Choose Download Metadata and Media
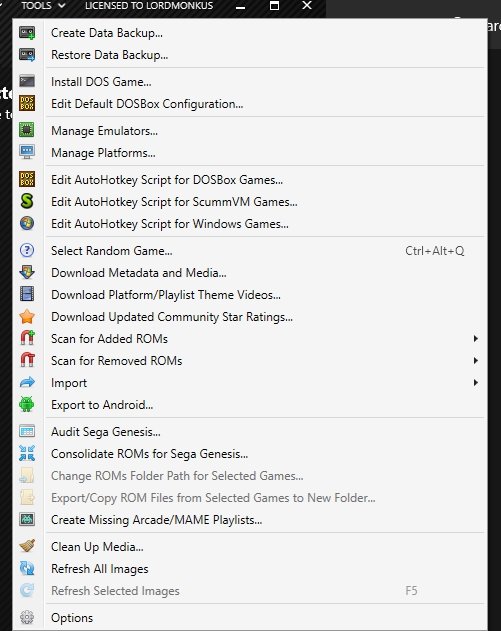501x631 pixels. (x=138, y=273)
